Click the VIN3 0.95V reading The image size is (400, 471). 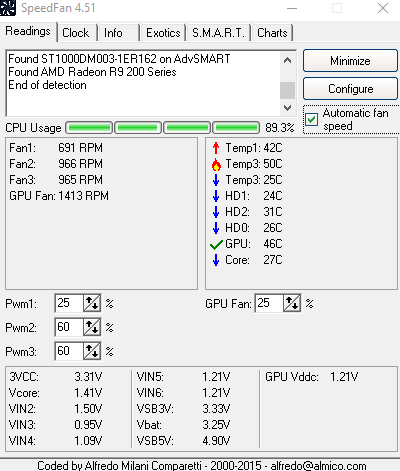pos(55,425)
